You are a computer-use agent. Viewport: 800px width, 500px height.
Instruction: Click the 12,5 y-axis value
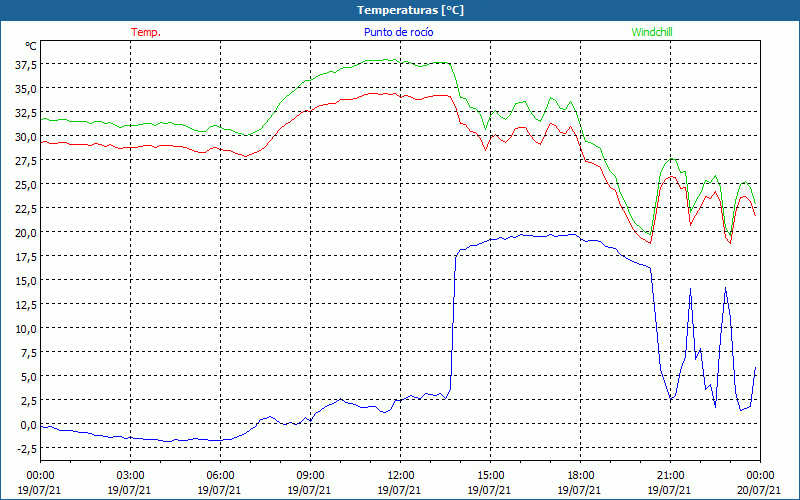coord(27,304)
